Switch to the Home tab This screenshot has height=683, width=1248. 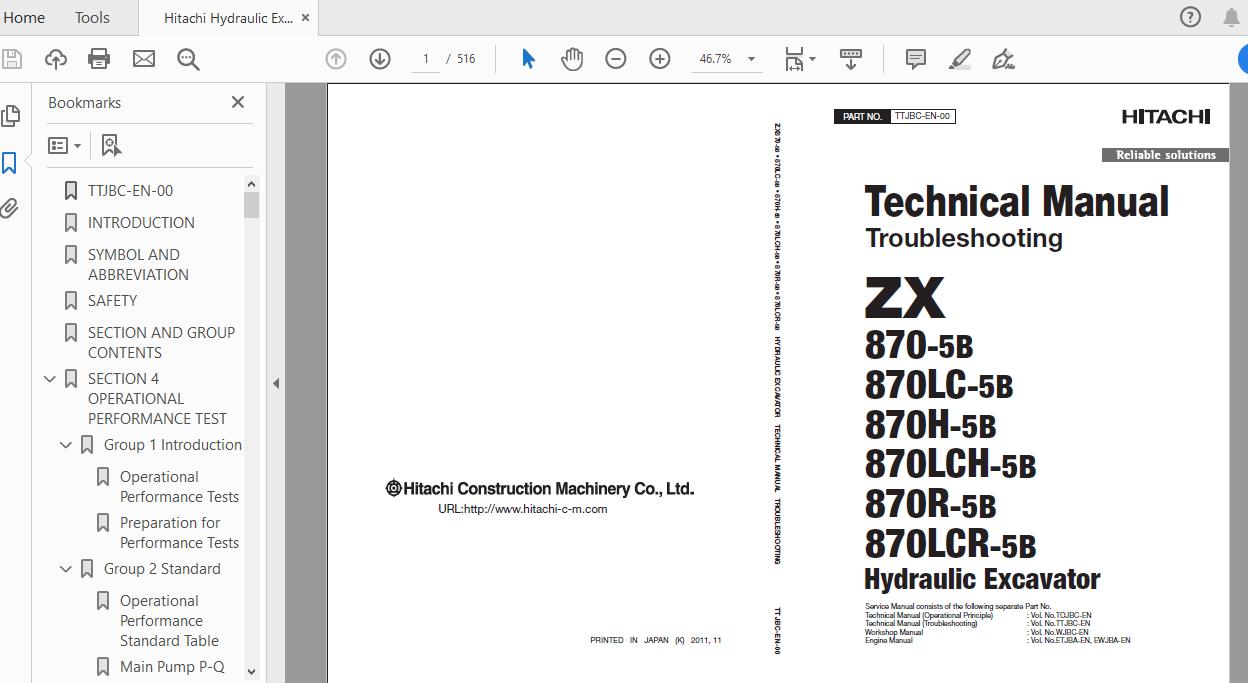pos(24,17)
